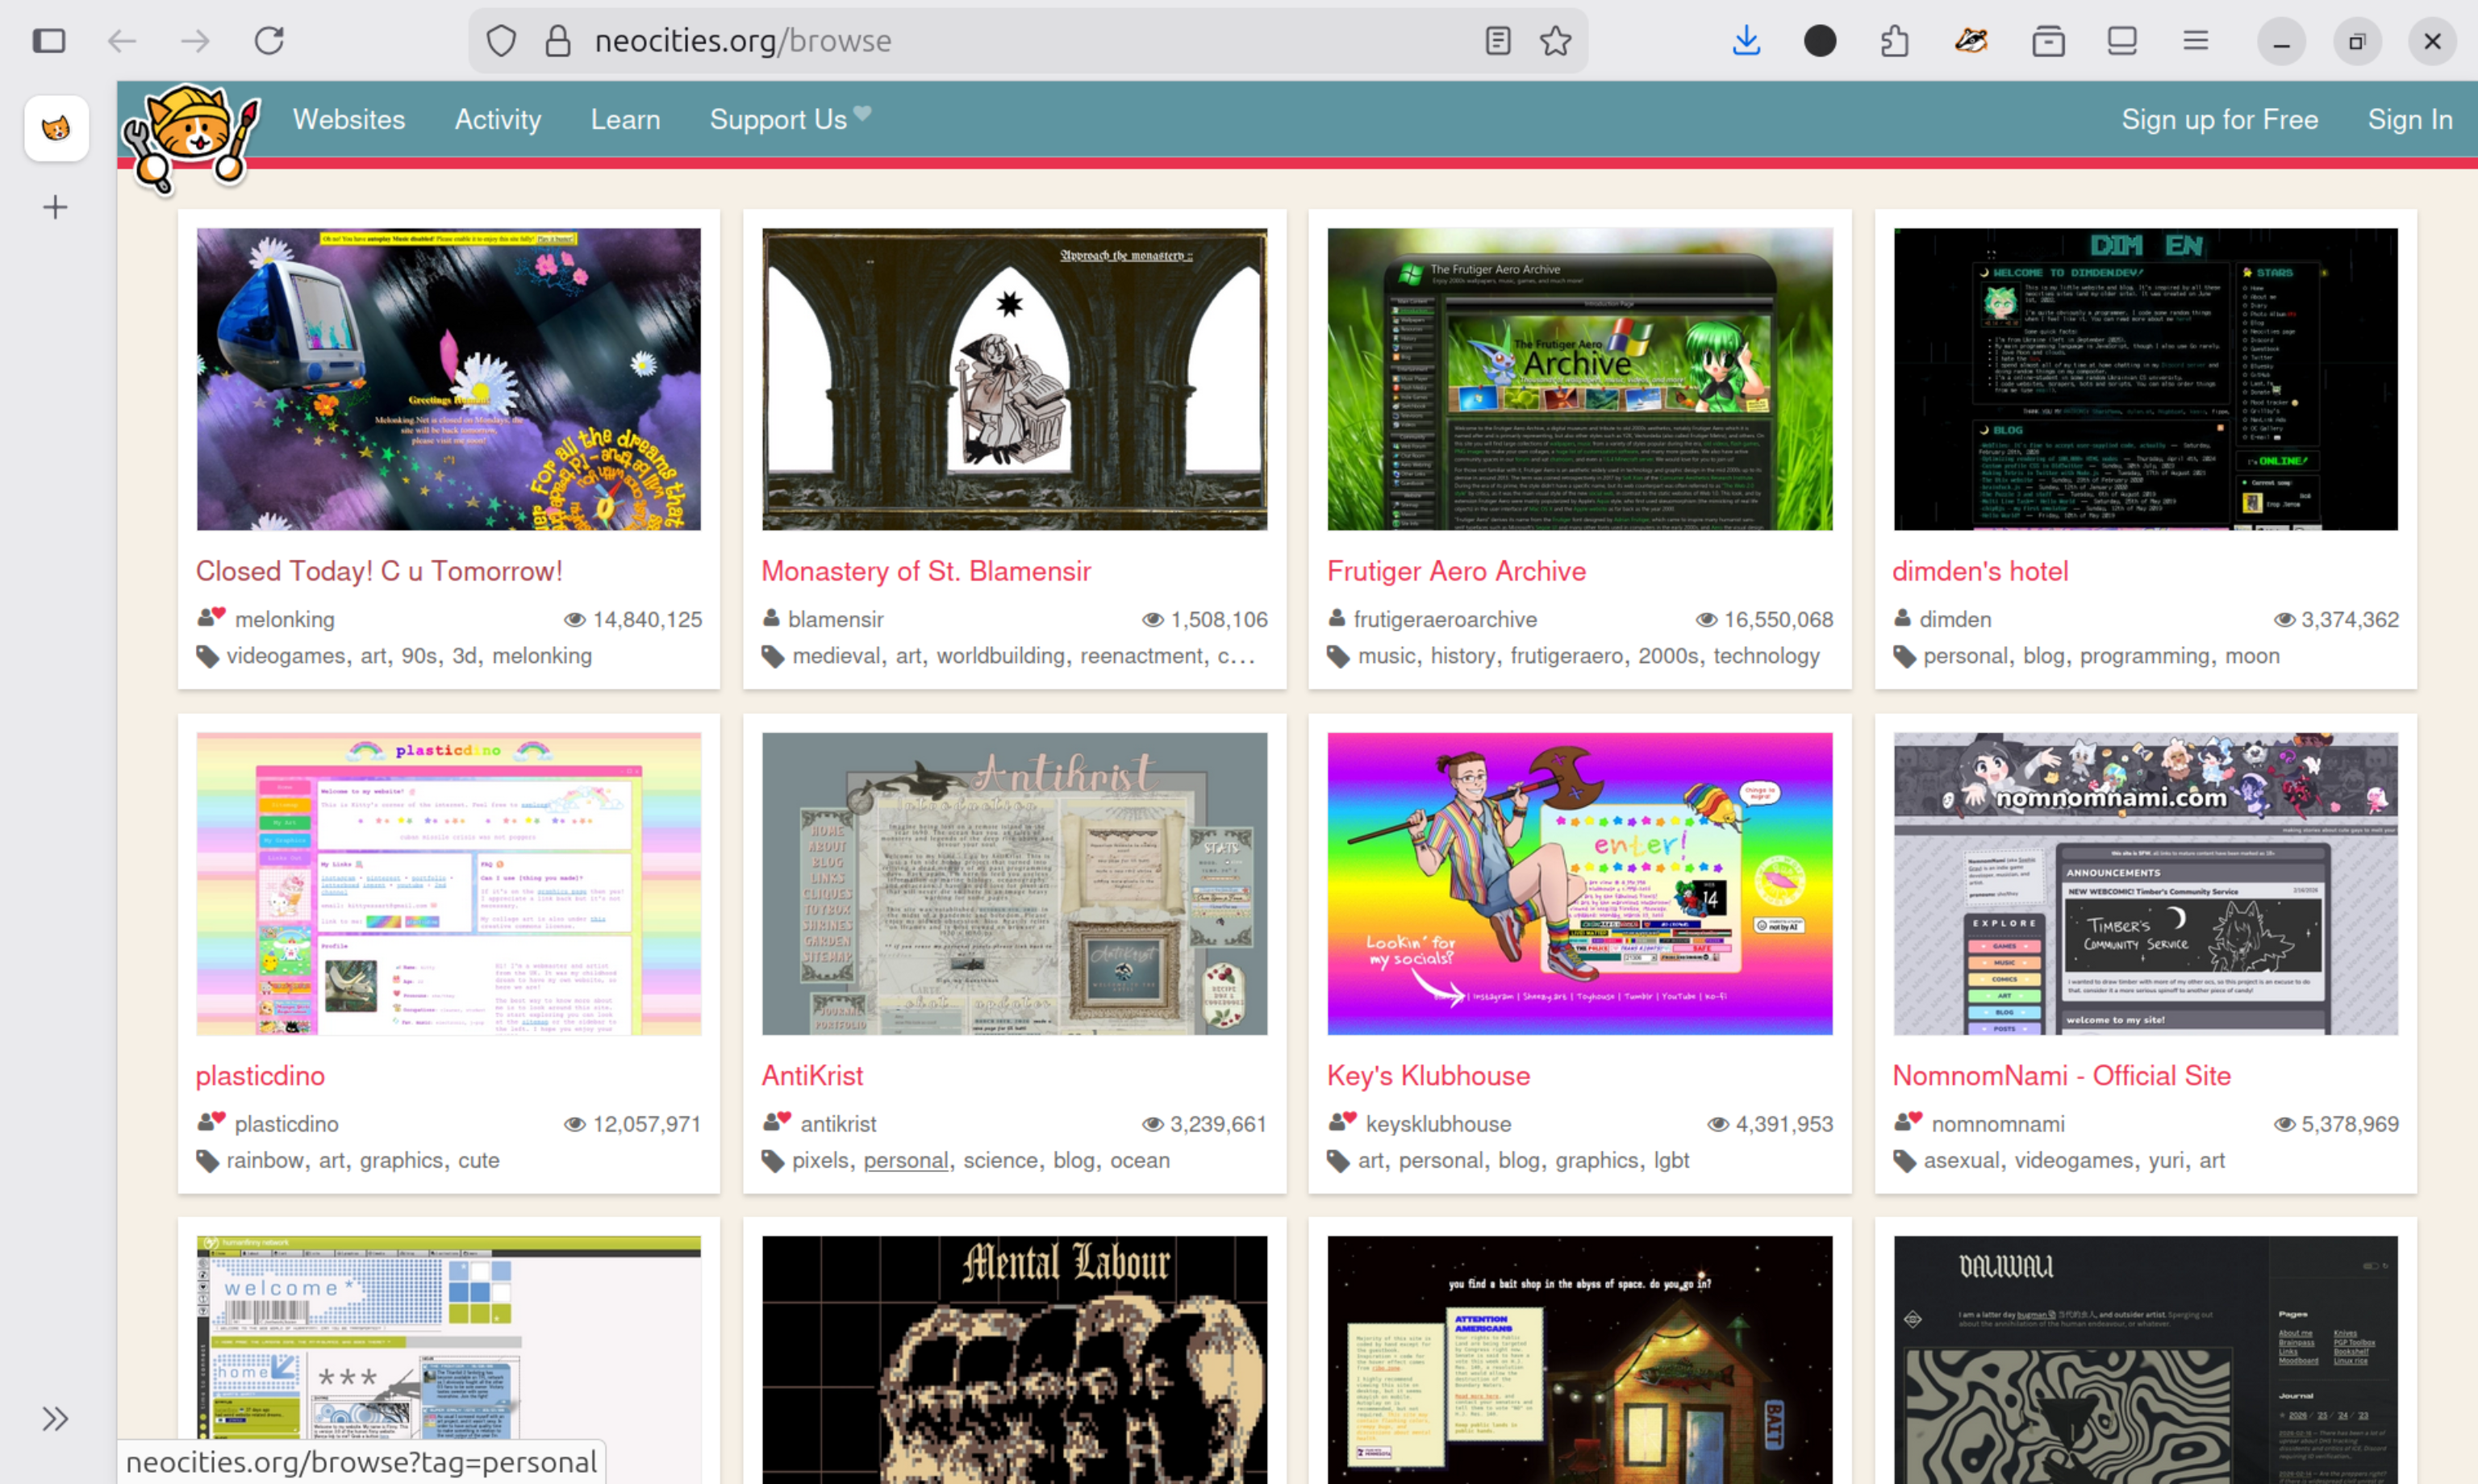The height and width of the screenshot is (1484, 2478).
Task: Open blamensir user profile
Action: point(836,620)
